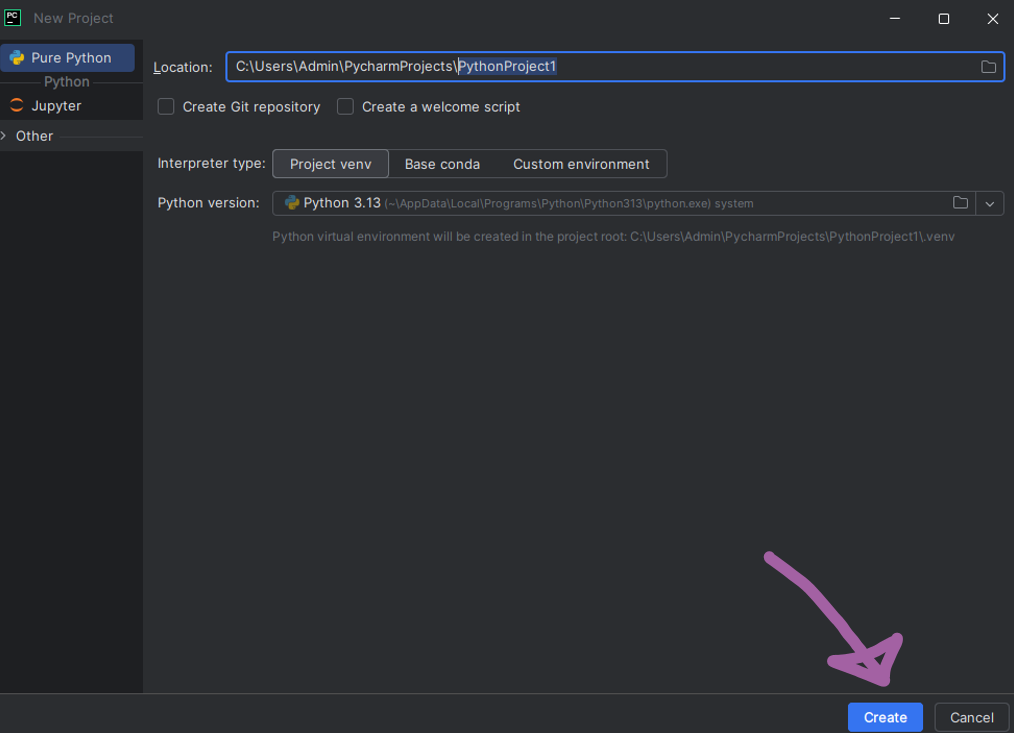Click the Location label
This screenshot has width=1014, height=733.
coord(183,67)
